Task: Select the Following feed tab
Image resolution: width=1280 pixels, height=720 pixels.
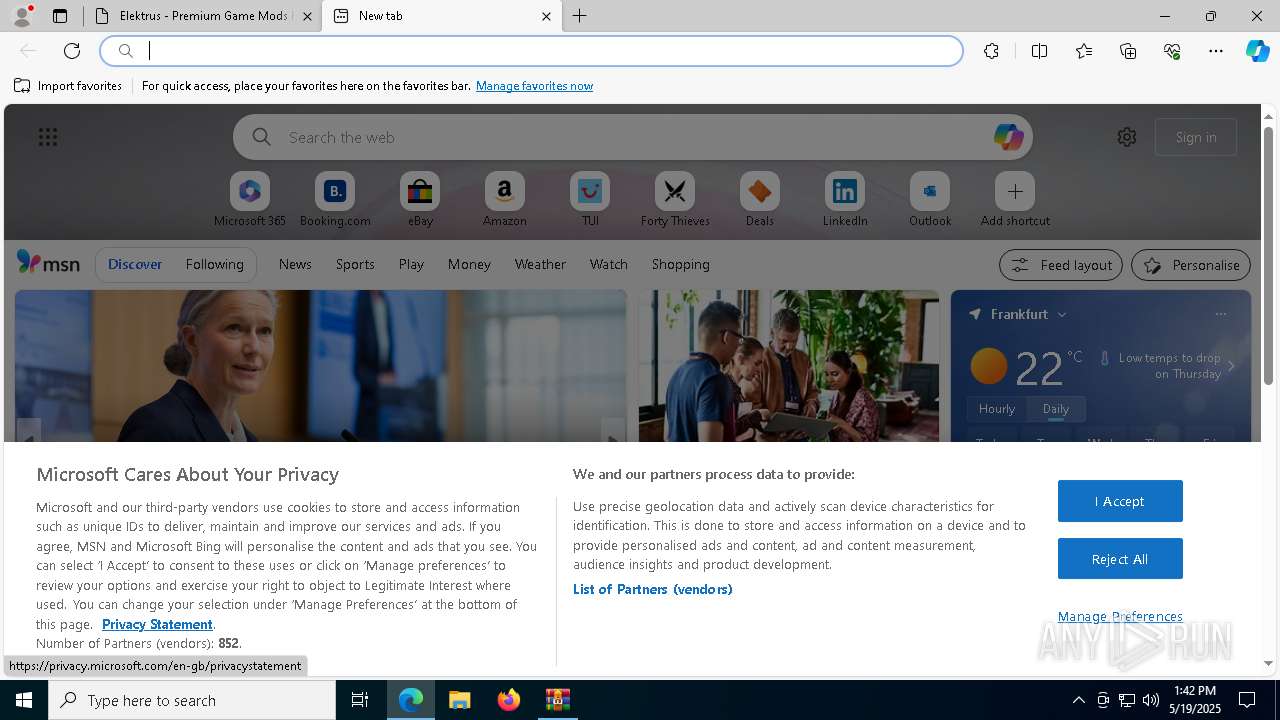Action: pyautogui.click(x=214, y=264)
